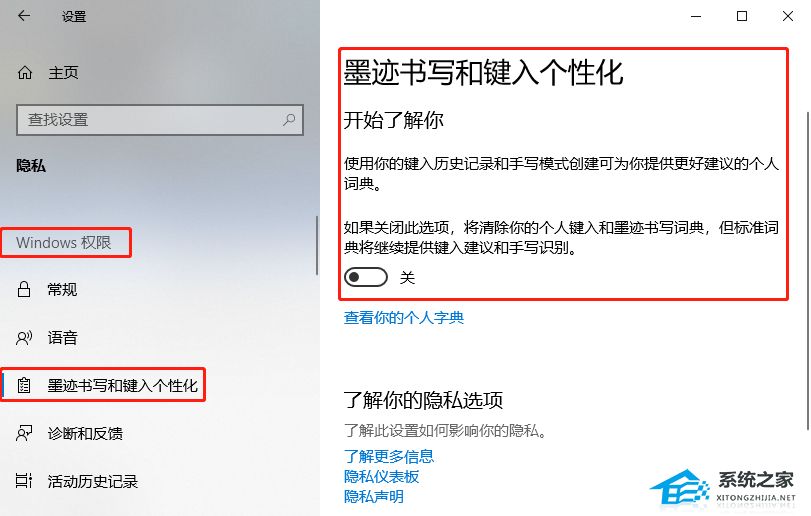The width and height of the screenshot is (811, 516).
Task: Click the activity history icon
Action: (24, 481)
